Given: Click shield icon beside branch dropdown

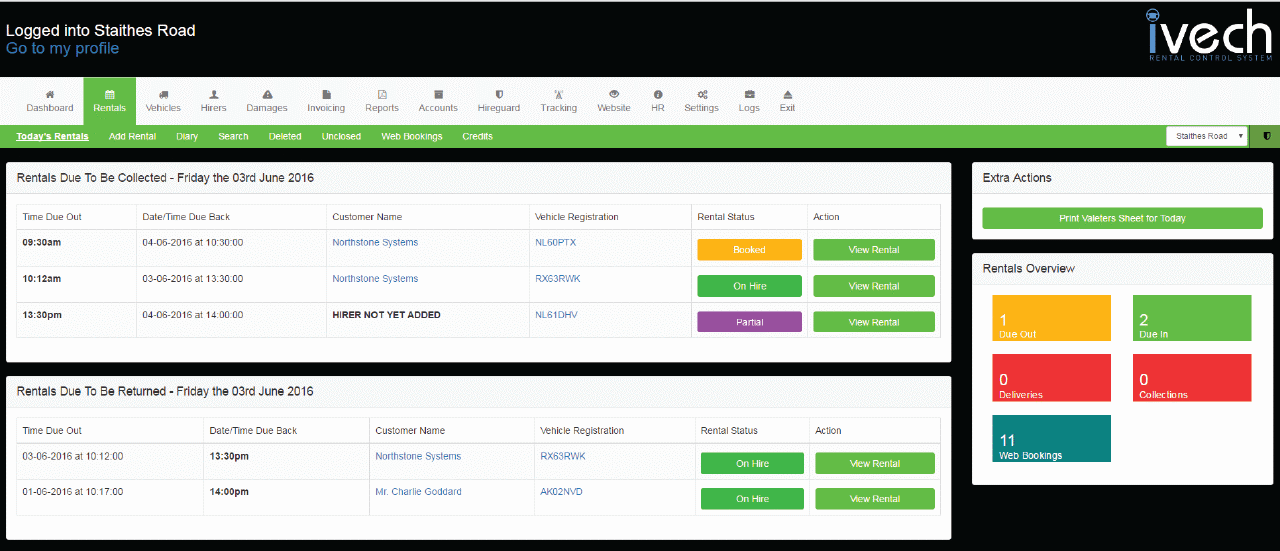Looking at the screenshot, I should click(x=1266, y=136).
